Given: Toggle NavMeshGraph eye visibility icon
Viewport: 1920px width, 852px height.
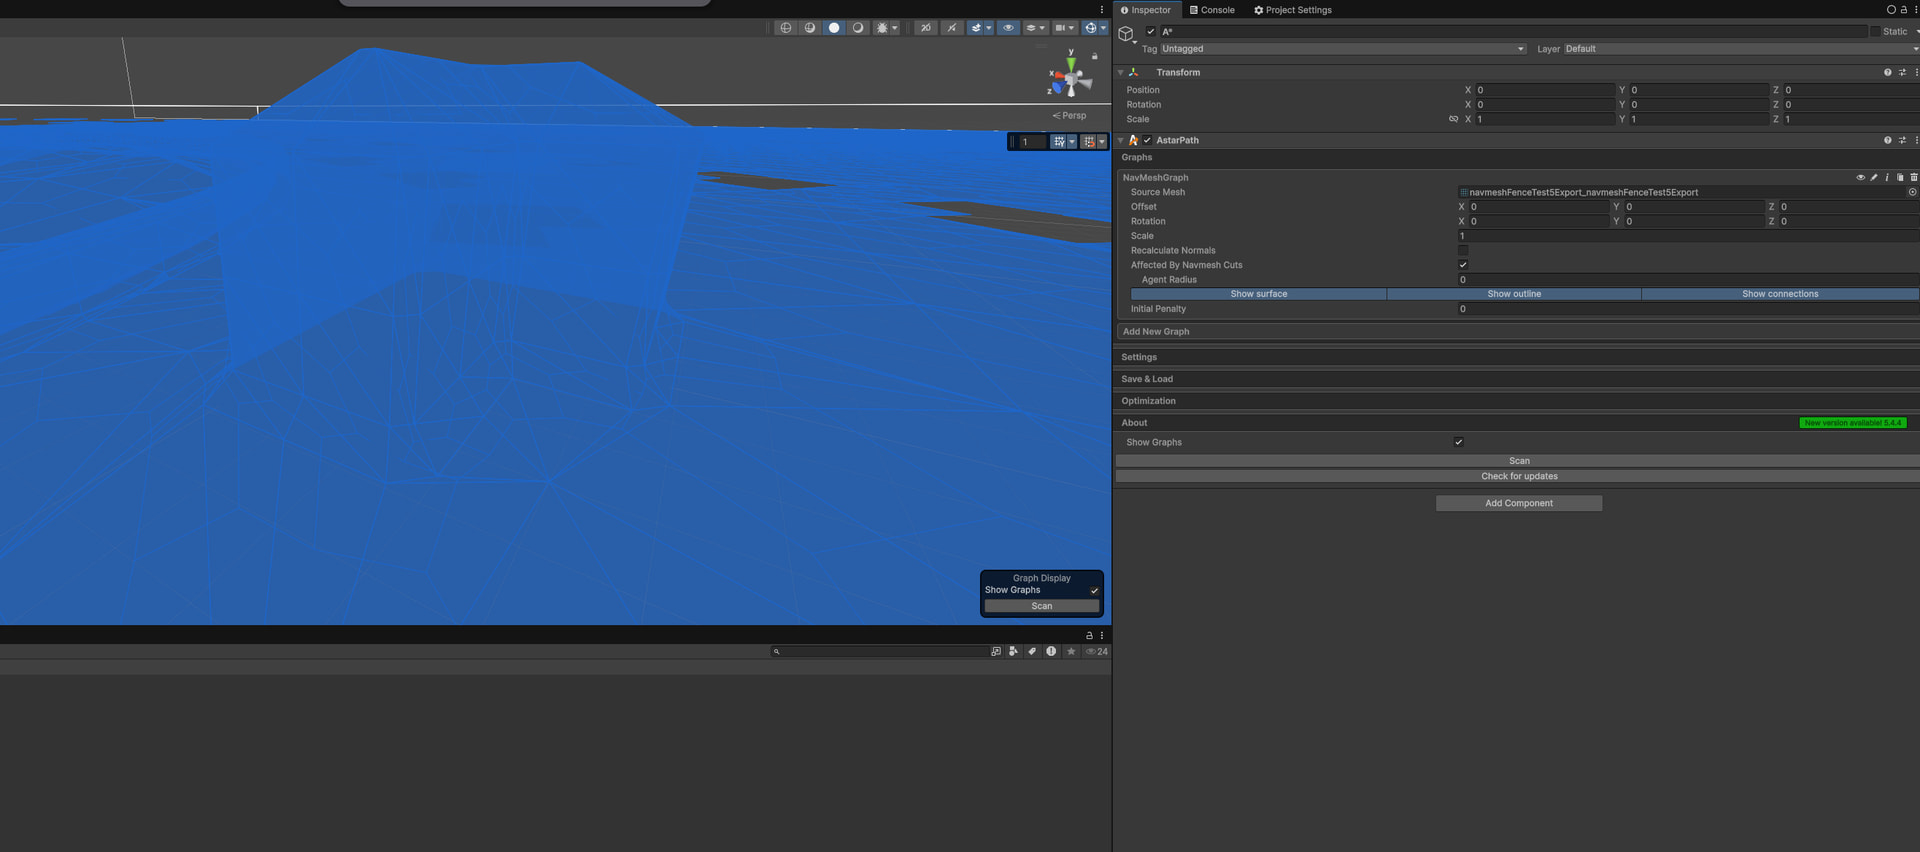Looking at the screenshot, I should [1860, 178].
